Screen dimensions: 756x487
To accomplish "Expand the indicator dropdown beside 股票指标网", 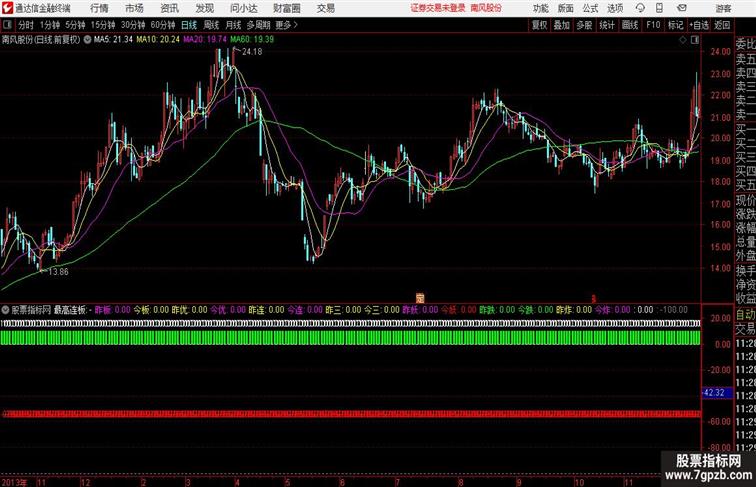I will 5,310.
